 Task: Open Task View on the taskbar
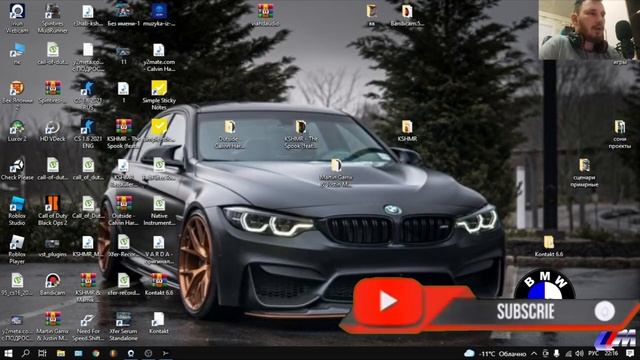click(x=42, y=353)
